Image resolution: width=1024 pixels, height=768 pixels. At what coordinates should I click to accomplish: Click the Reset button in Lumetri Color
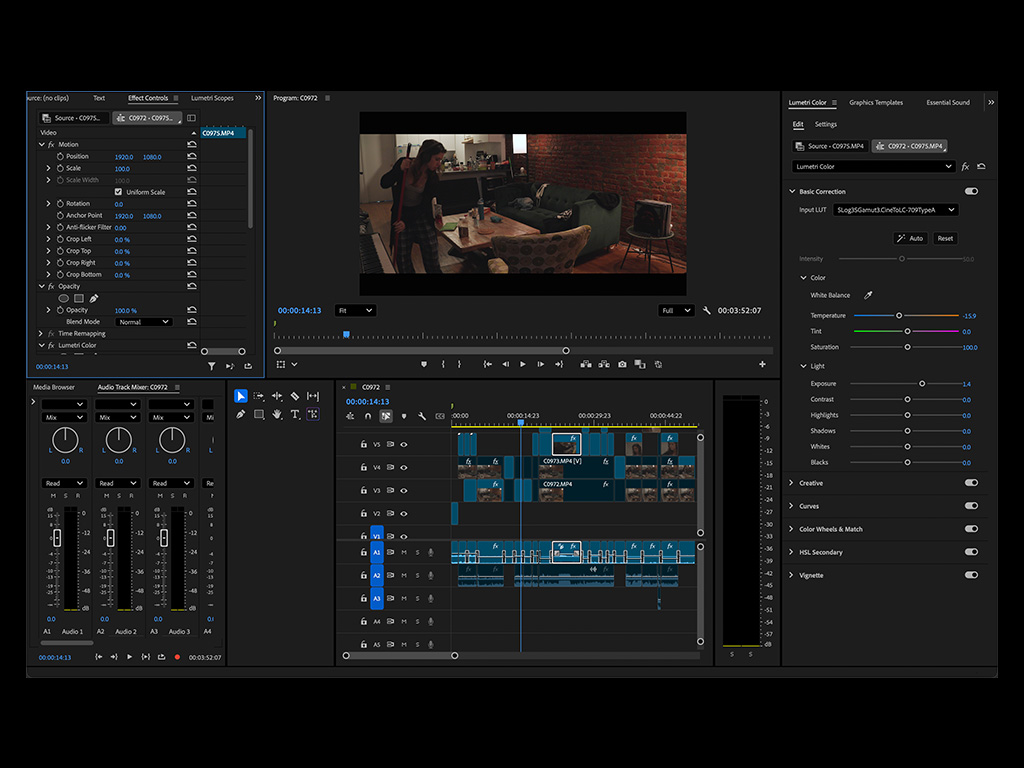[948, 237]
